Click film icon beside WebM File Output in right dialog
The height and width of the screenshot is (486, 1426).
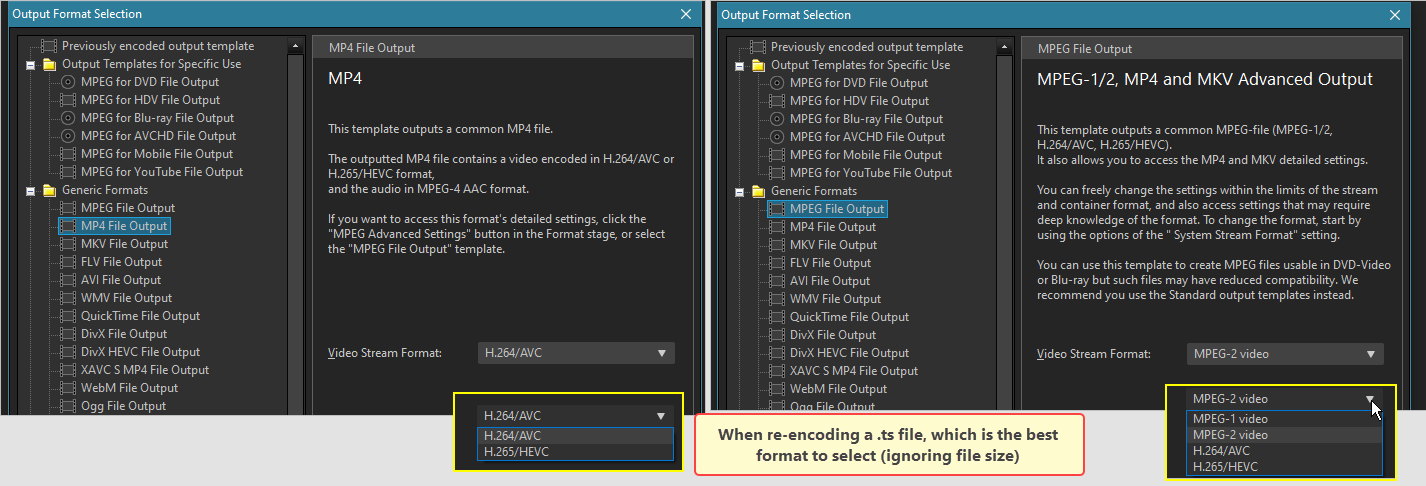777,389
